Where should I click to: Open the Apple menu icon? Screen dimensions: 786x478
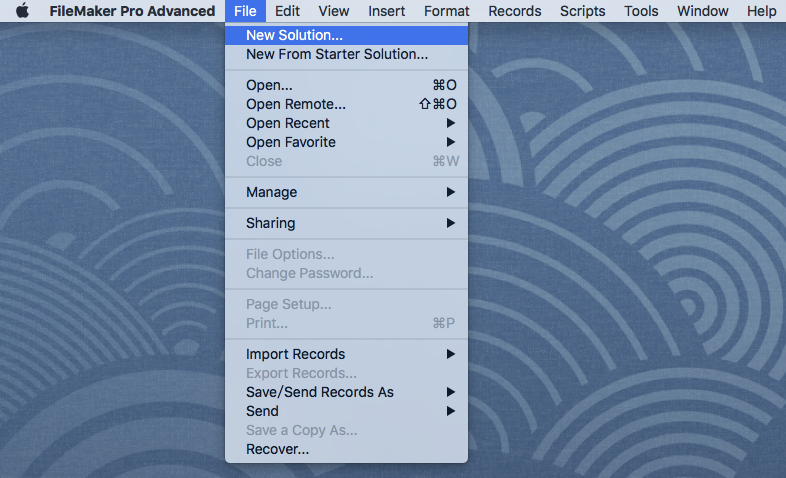coord(22,11)
